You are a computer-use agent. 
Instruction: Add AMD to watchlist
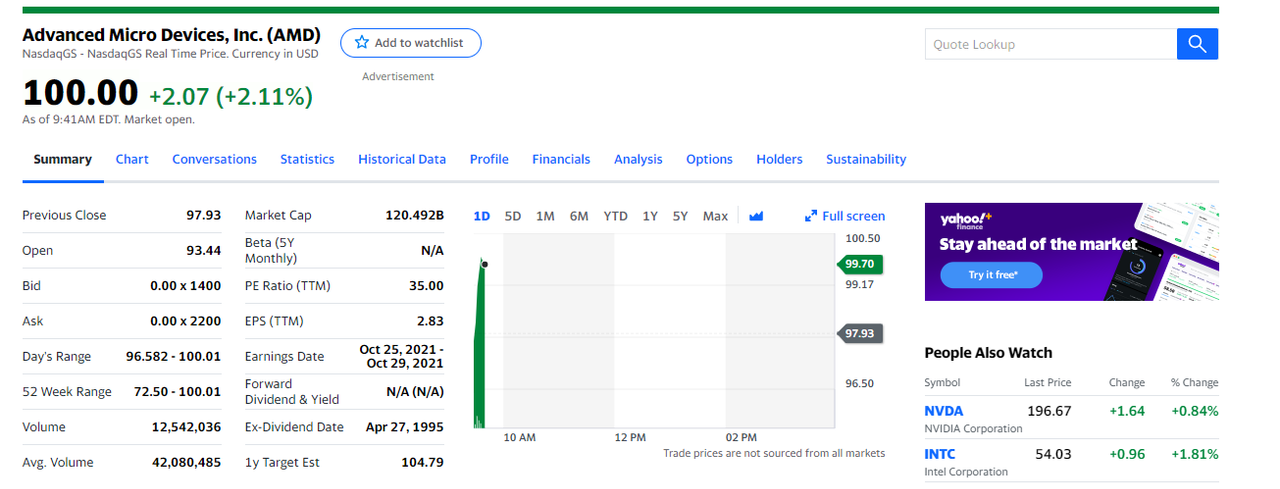point(410,43)
